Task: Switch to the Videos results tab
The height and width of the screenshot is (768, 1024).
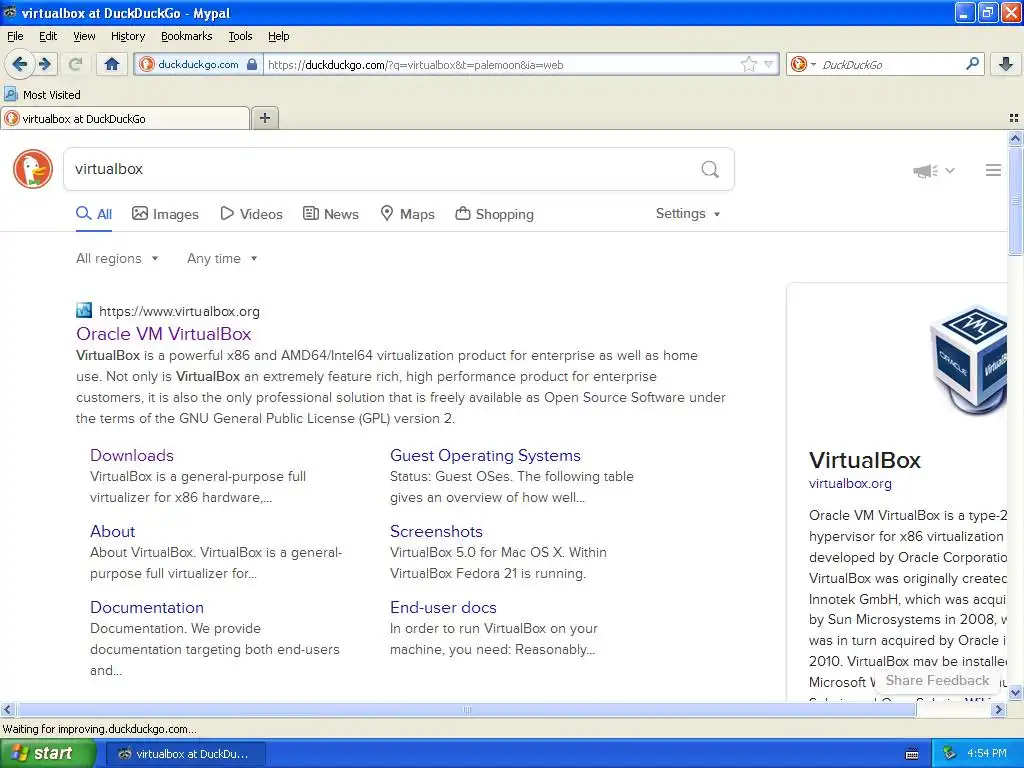Action: pos(251,214)
